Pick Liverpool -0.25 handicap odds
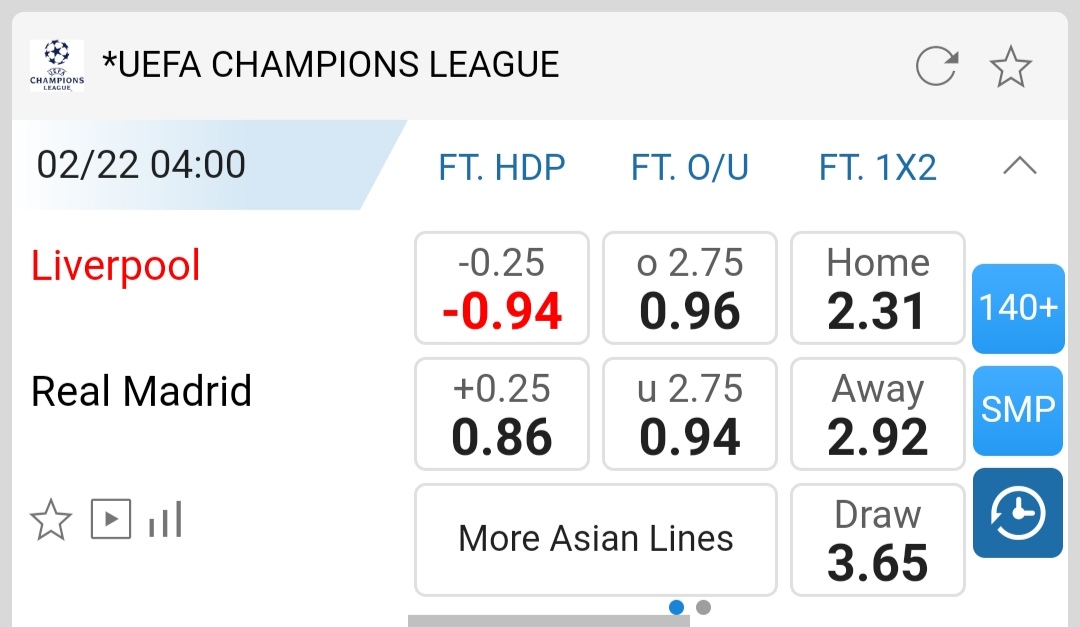 [x=502, y=288]
